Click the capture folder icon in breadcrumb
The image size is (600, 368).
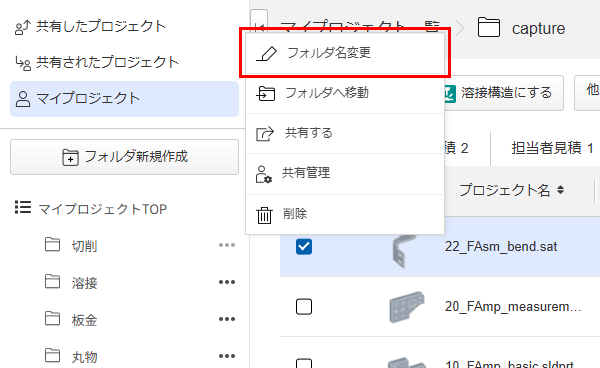point(489,28)
